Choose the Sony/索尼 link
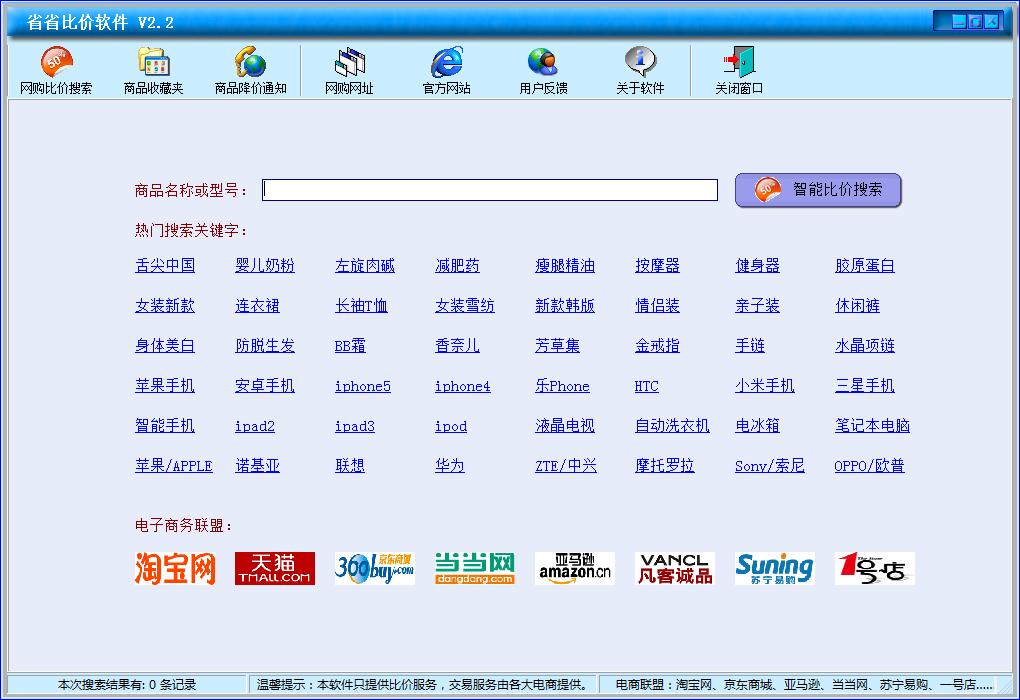The image size is (1020, 700). click(770, 466)
